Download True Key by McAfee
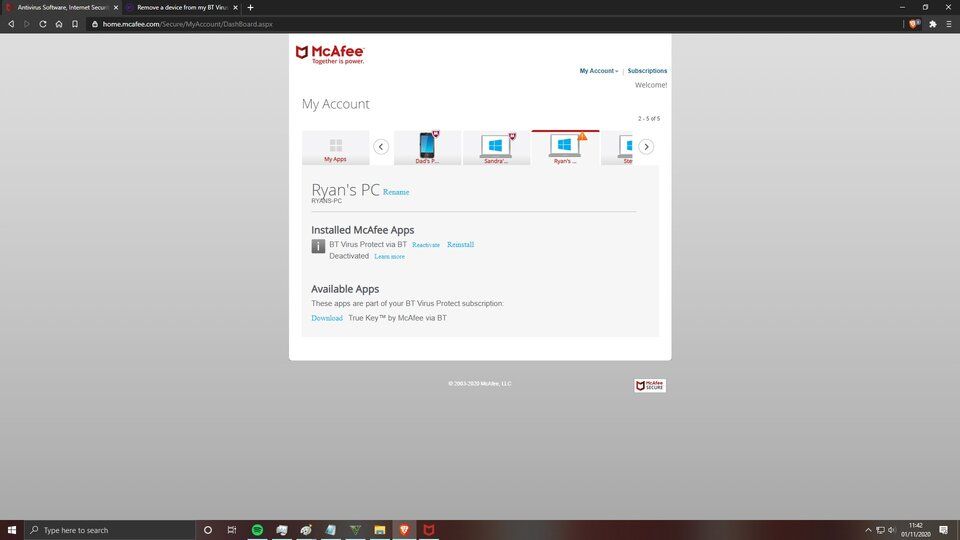 (327, 318)
